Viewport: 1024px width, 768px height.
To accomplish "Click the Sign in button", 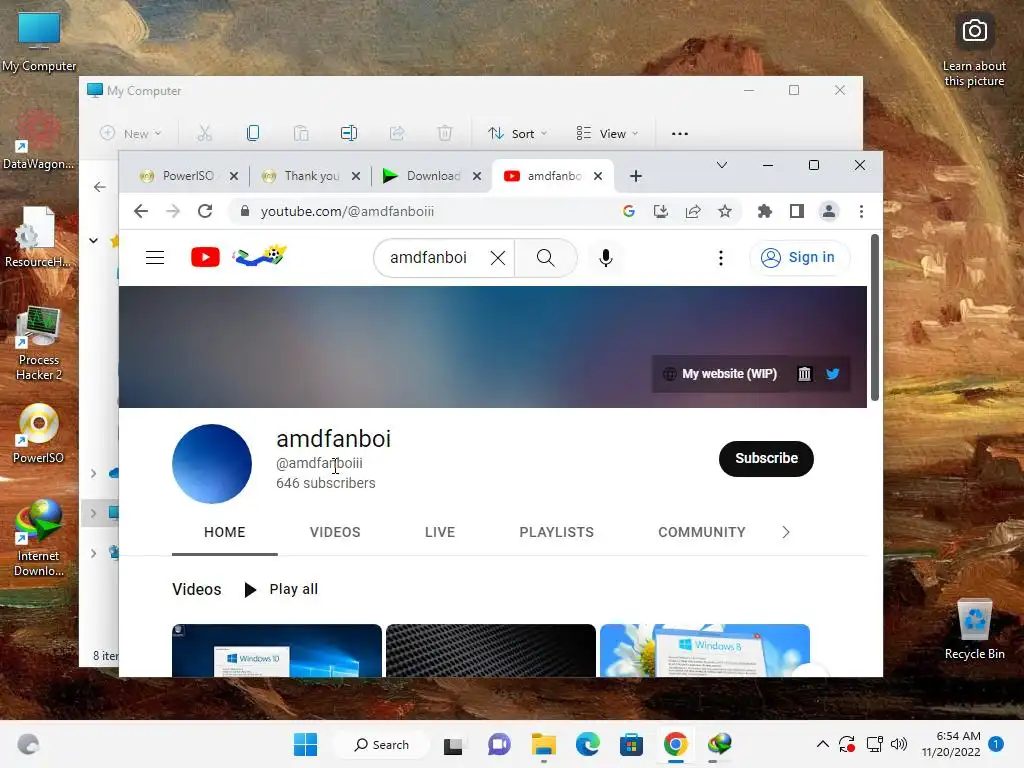I will [x=799, y=258].
